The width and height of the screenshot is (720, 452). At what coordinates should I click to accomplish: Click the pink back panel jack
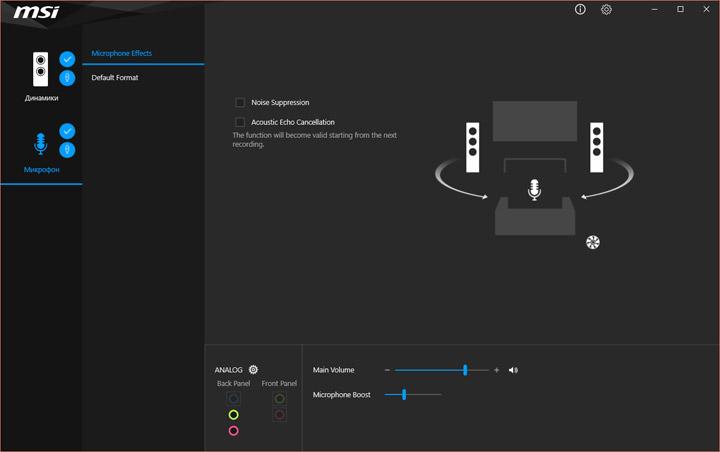click(x=233, y=431)
